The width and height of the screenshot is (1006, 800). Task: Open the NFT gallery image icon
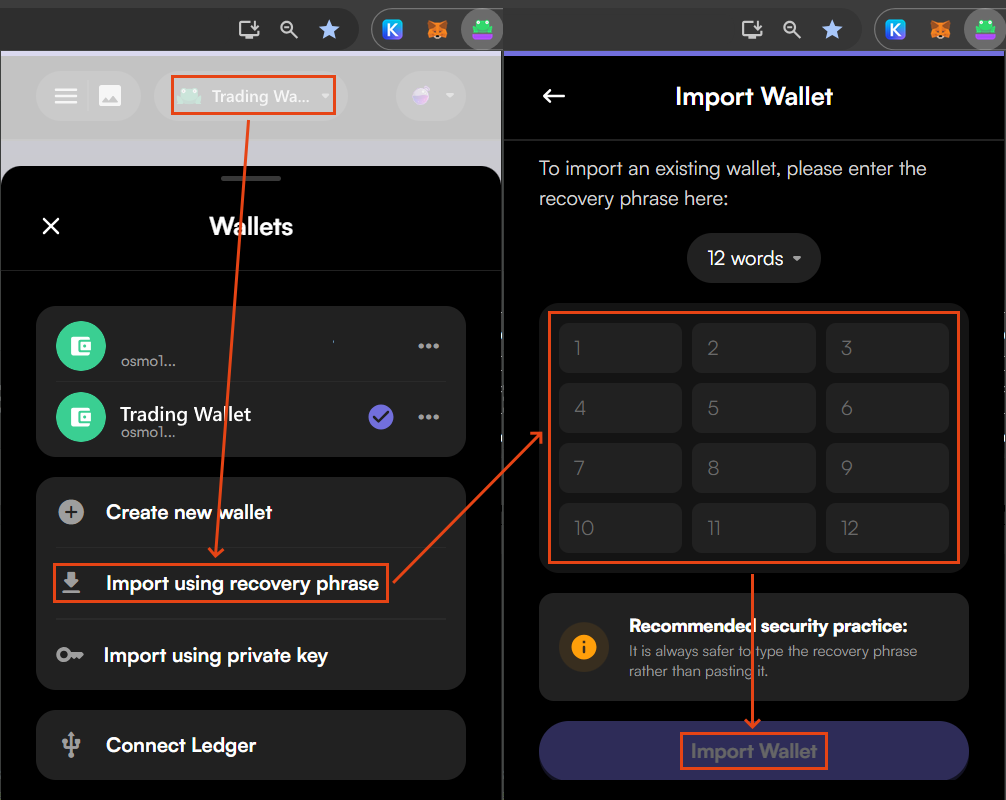click(x=110, y=96)
